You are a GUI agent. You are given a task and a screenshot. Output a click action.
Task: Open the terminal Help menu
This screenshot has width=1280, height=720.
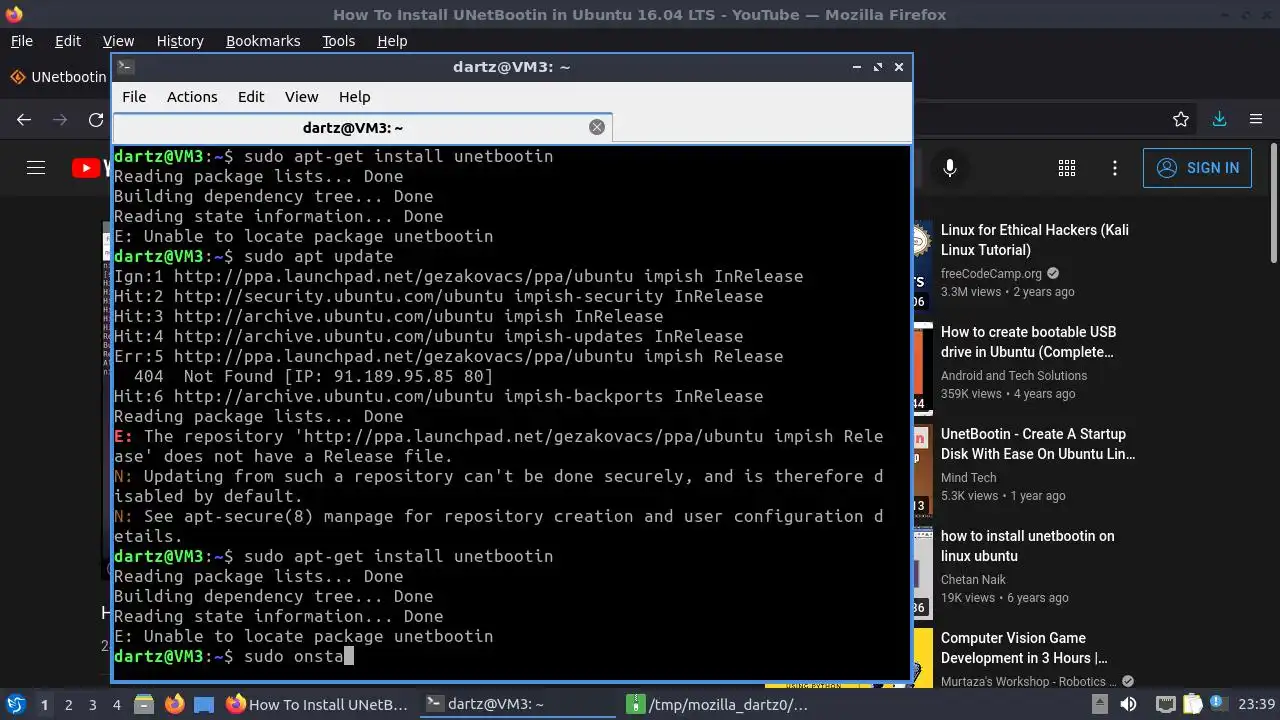[x=354, y=97]
